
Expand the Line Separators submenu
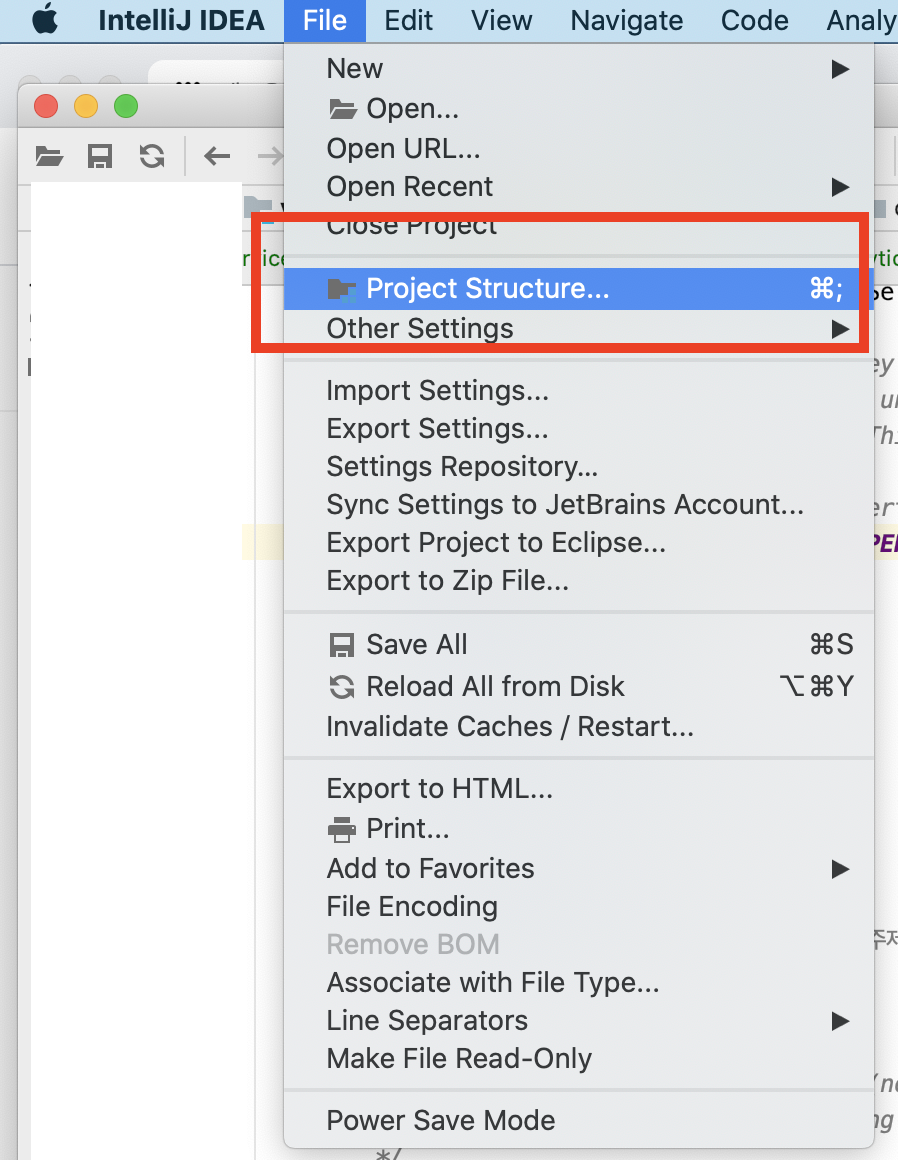(x=578, y=1022)
